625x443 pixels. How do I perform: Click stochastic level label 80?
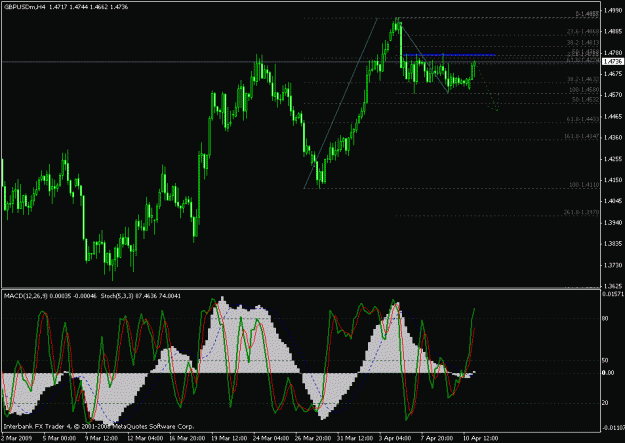605,319
